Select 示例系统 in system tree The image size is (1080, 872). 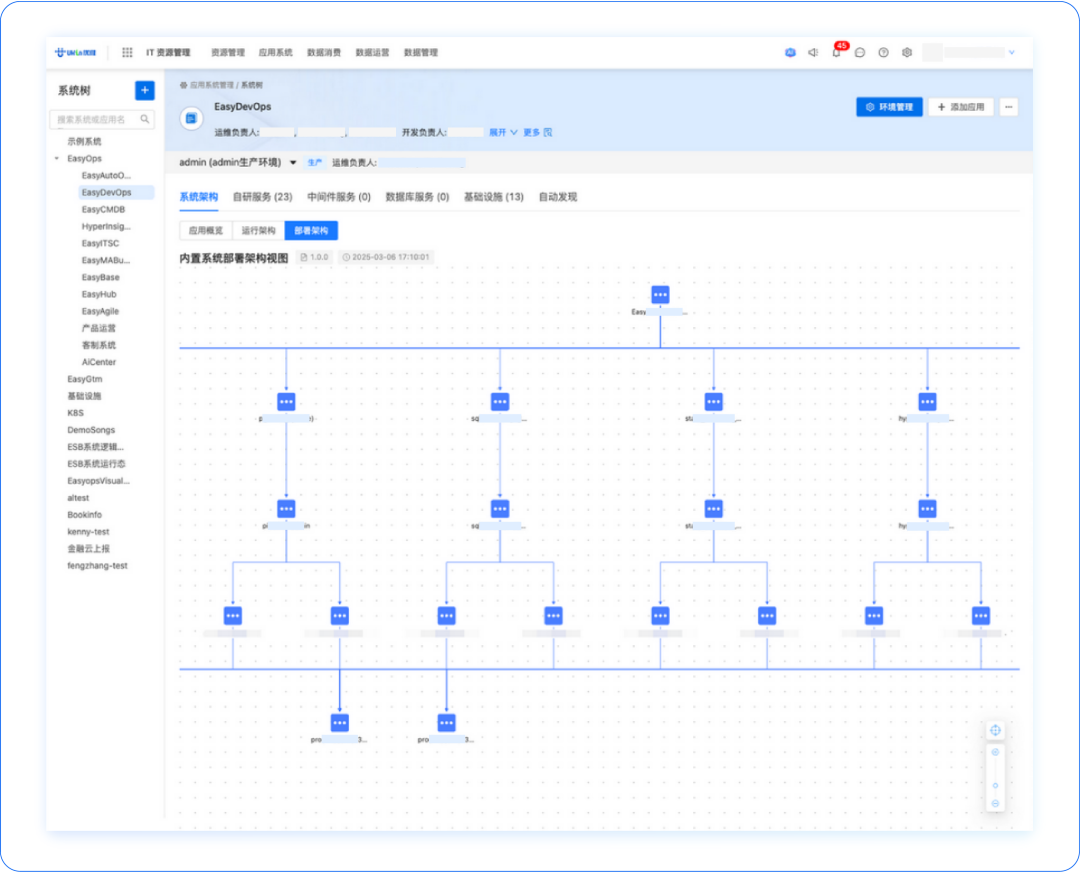[84, 141]
